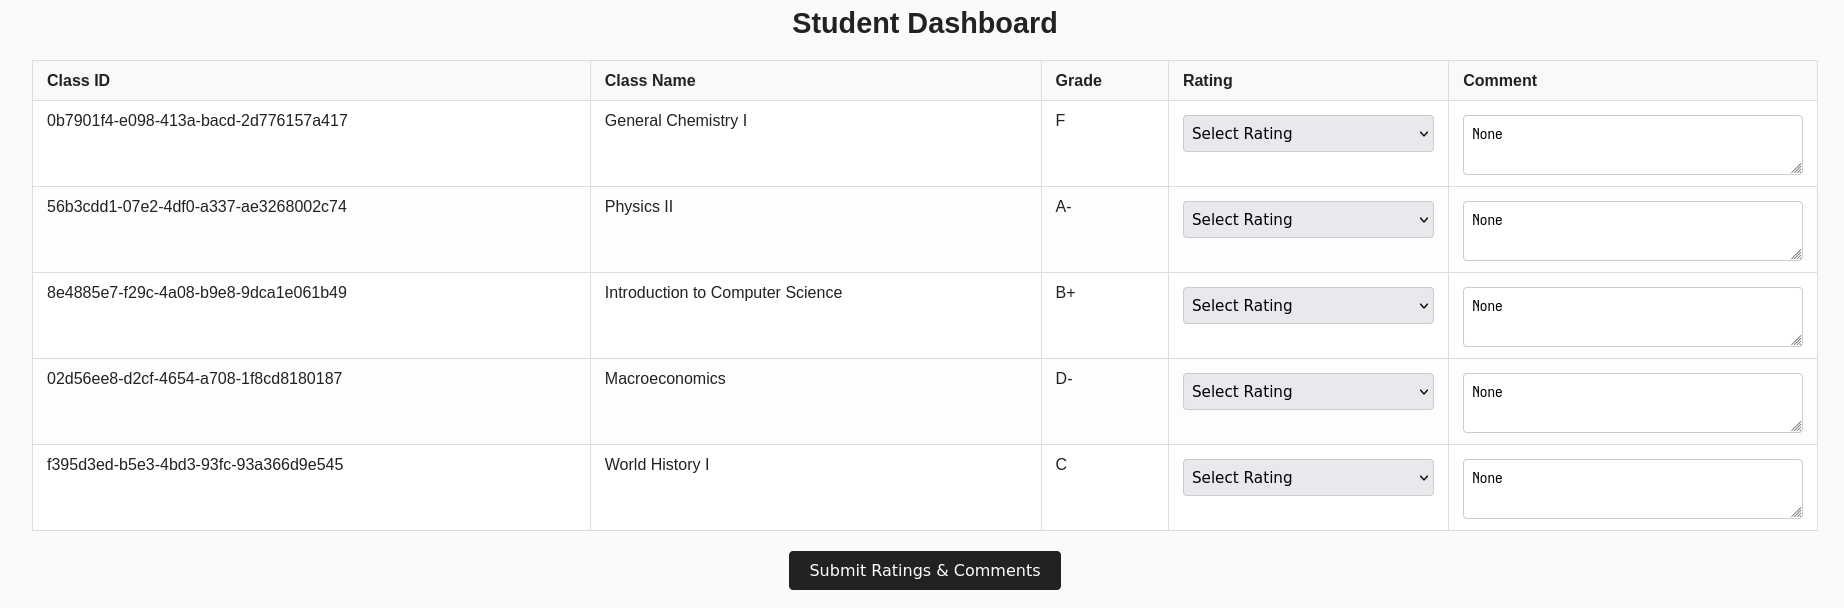This screenshot has height=608, width=1844.
Task: Open the rating dropdown for World History I
Action: [x=1308, y=477]
